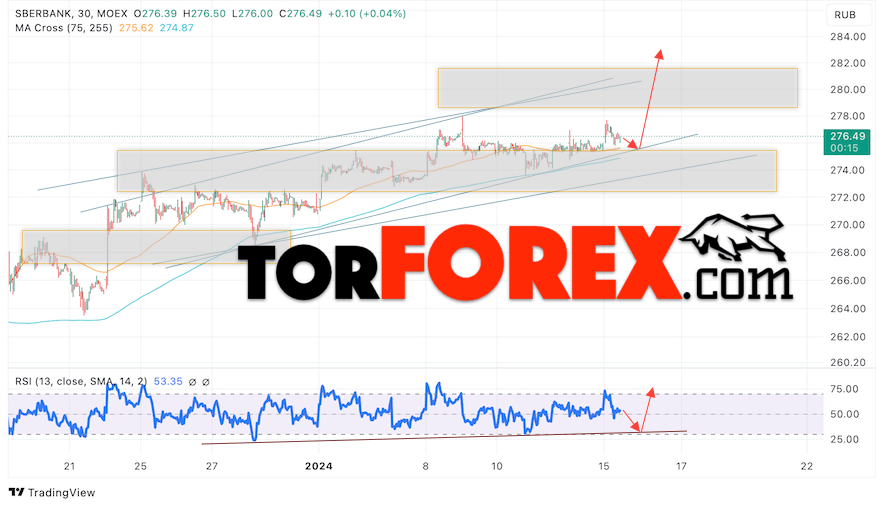Click the date label 22 on time axis

tap(807, 466)
